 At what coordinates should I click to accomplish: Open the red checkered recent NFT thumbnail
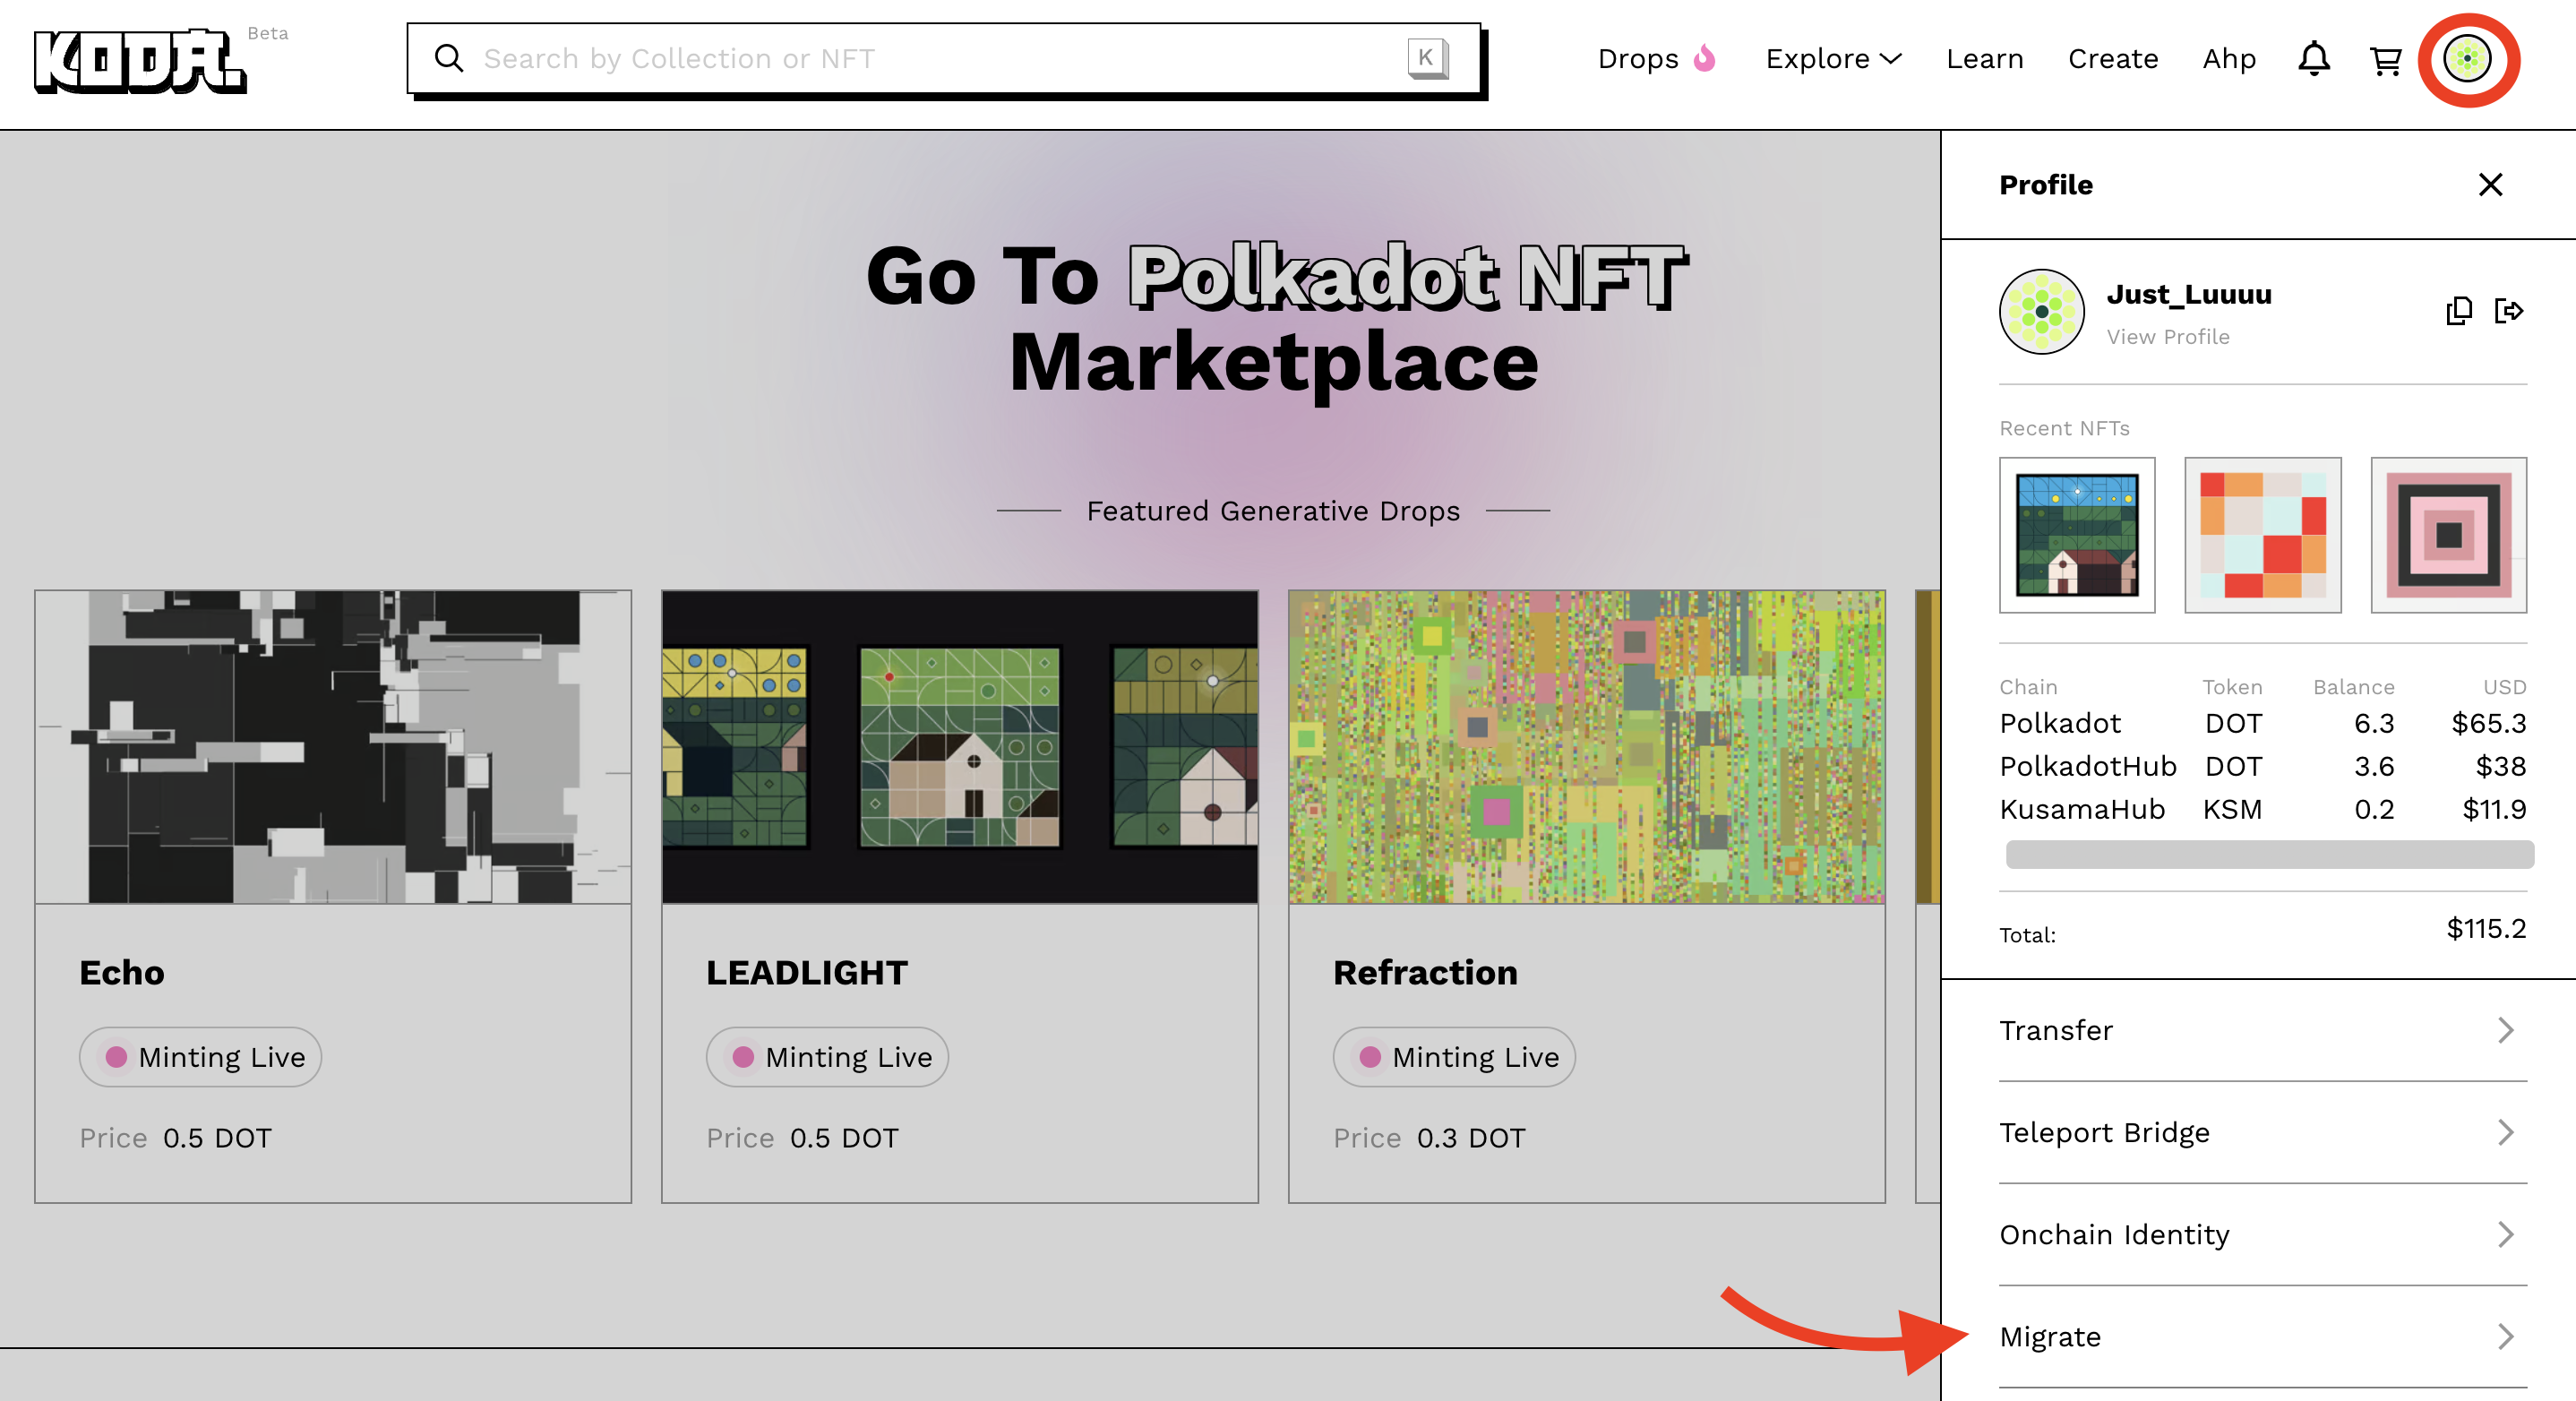click(x=2262, y=535)
